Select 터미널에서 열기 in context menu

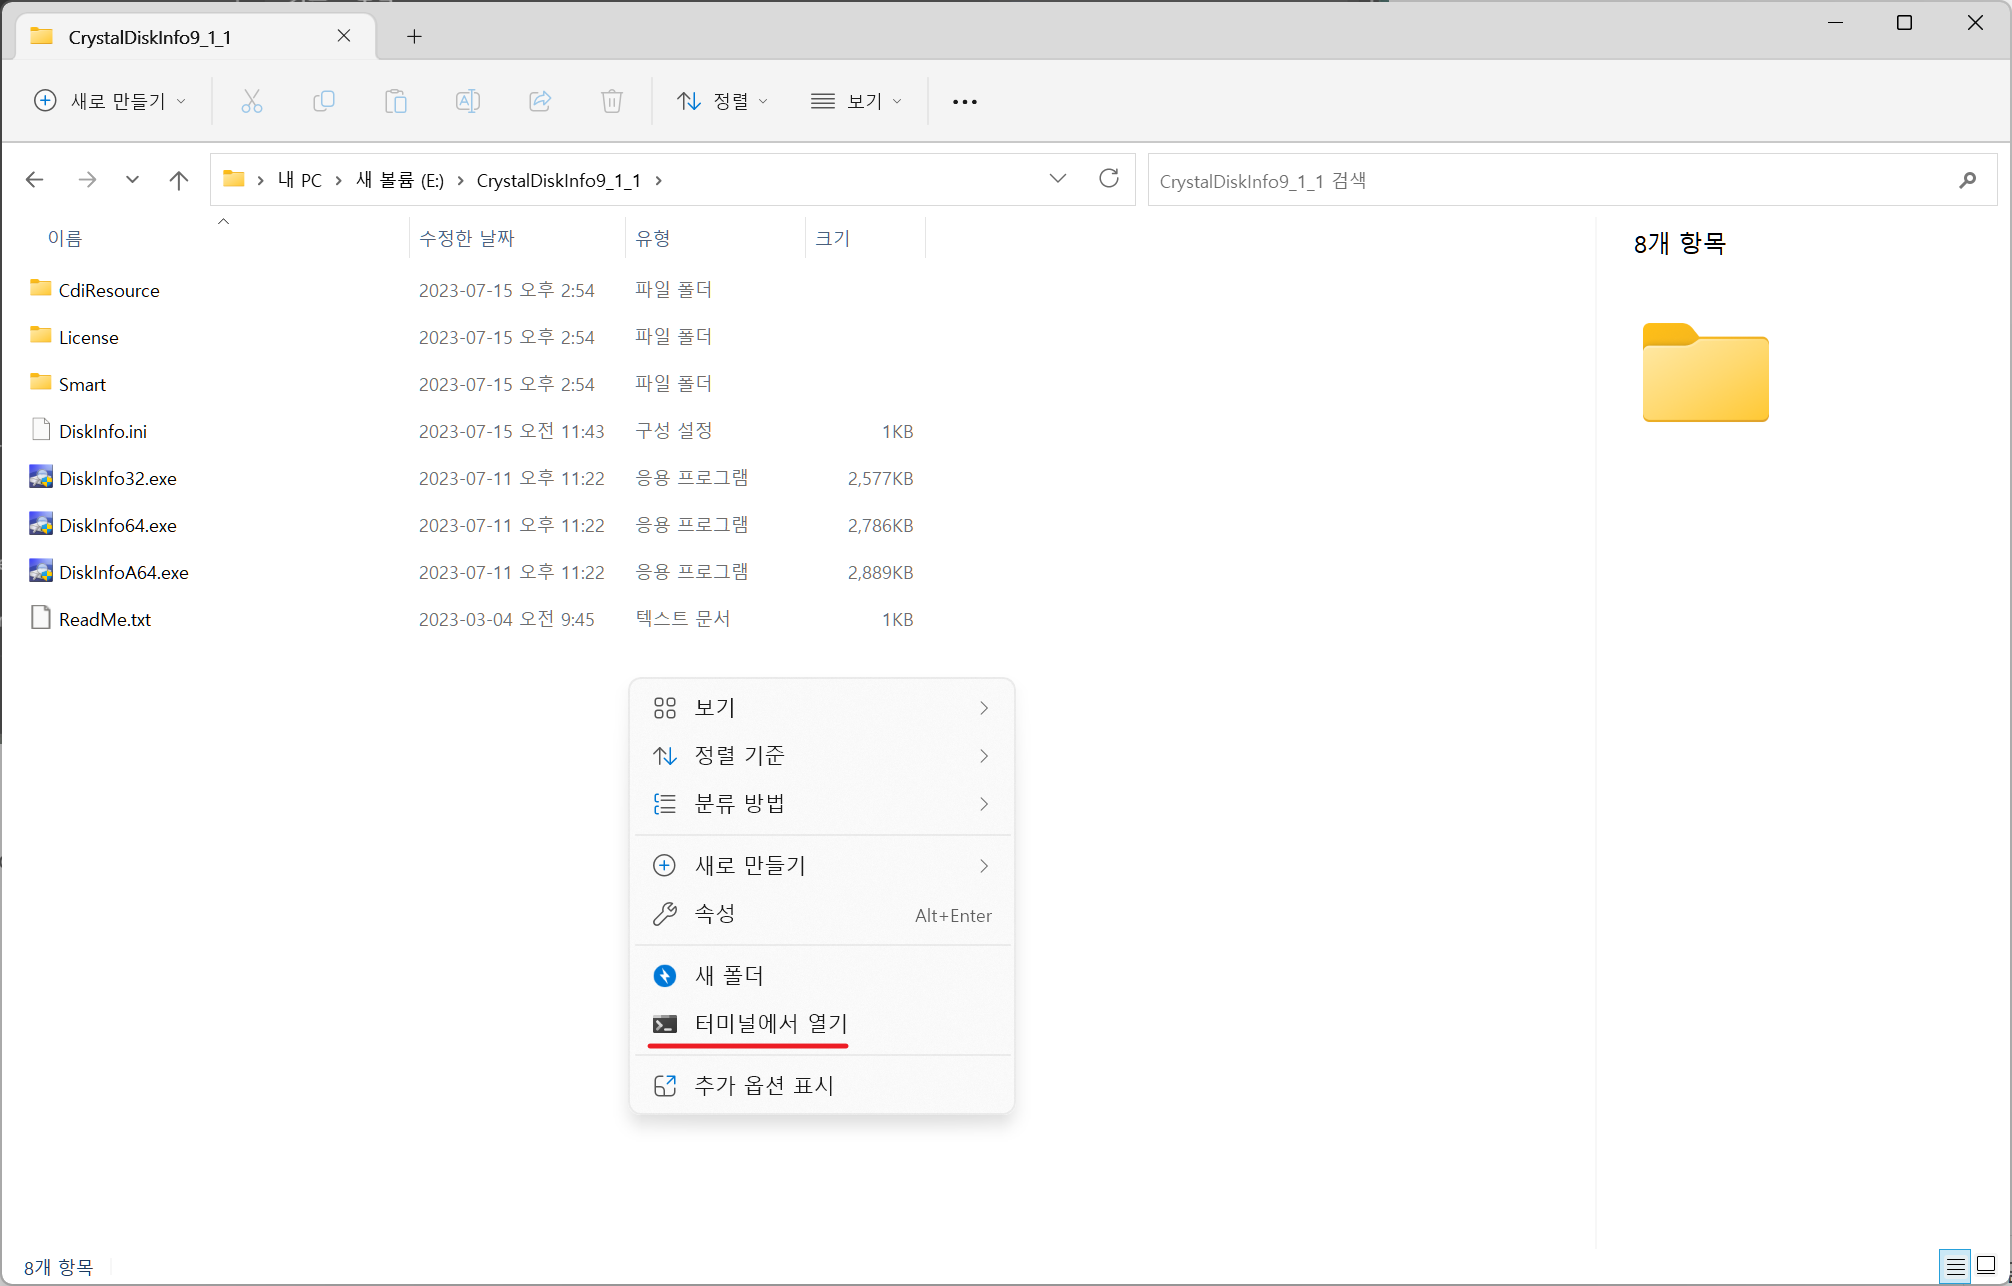pos(770,1024)
